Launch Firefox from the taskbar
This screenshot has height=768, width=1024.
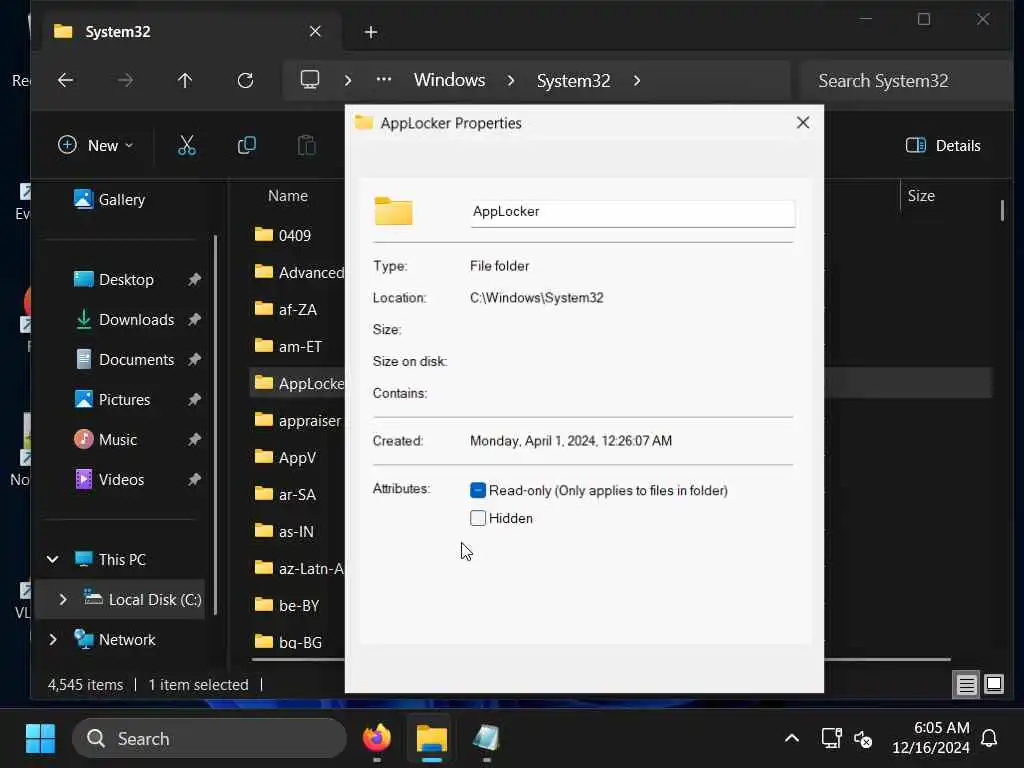pyautogui.click(x=377, y=738)
